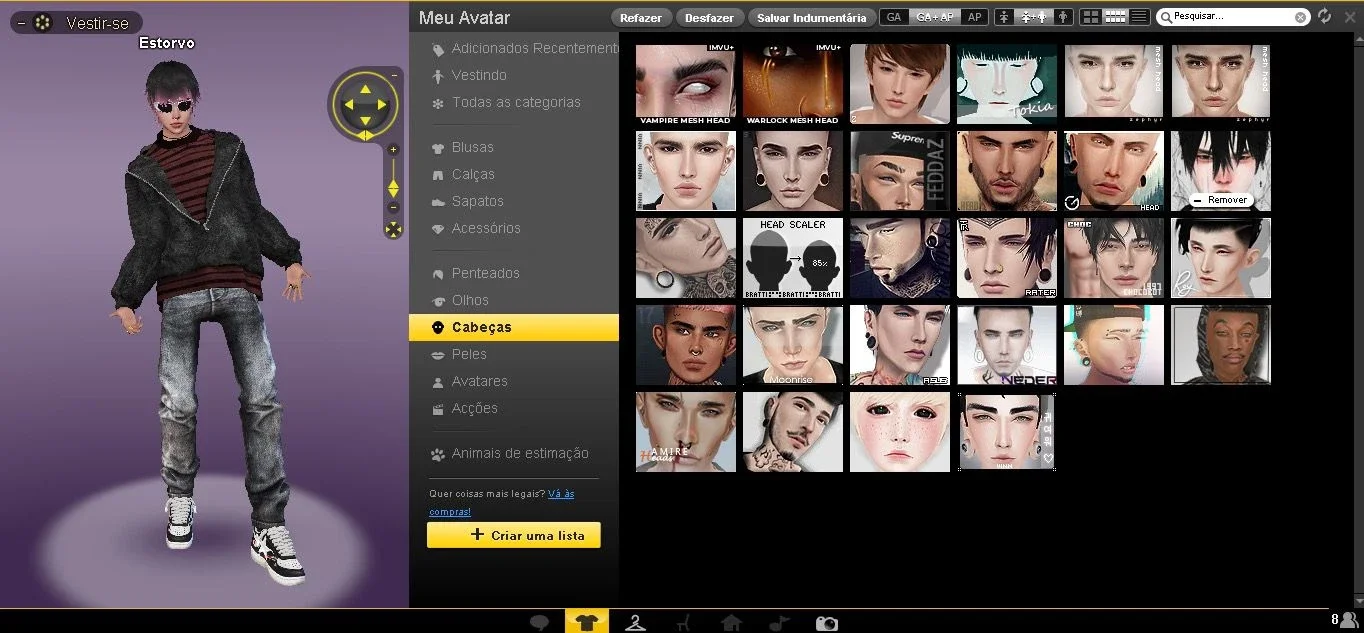Viewport: 1364px width, 633px height.
Task: Filter to AP rated items only
Action: pyautogui.click(x=975, y=17)
